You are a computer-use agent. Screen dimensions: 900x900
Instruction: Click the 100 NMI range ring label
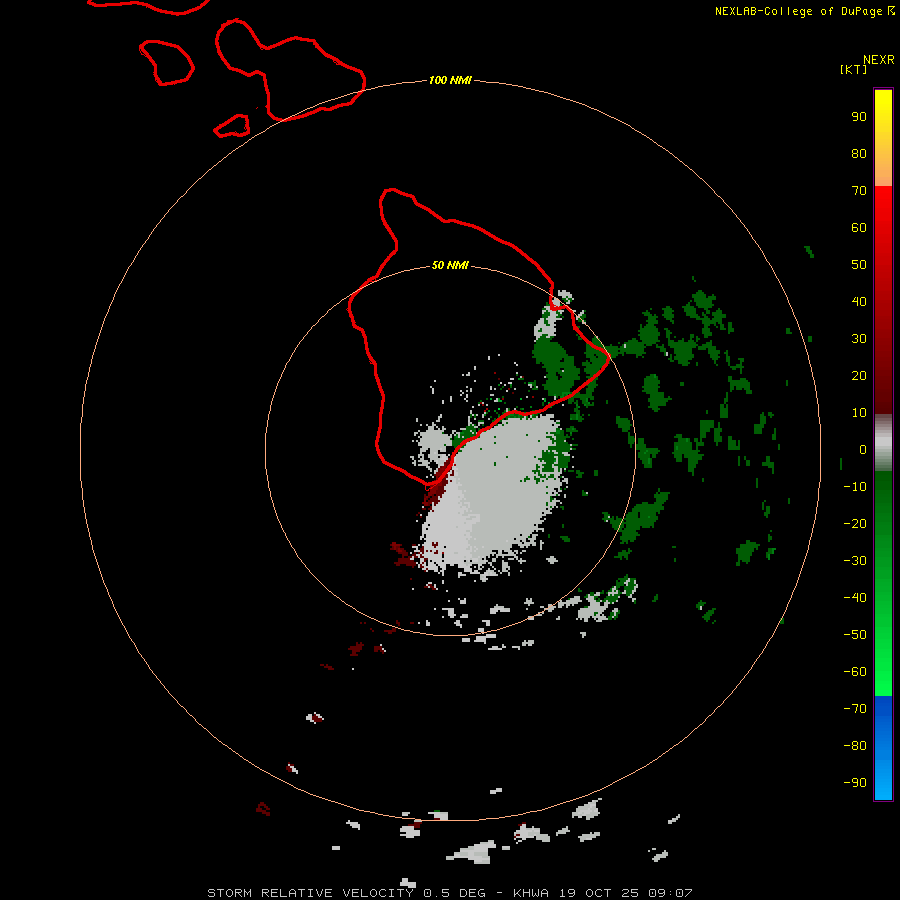click(450, 80)
